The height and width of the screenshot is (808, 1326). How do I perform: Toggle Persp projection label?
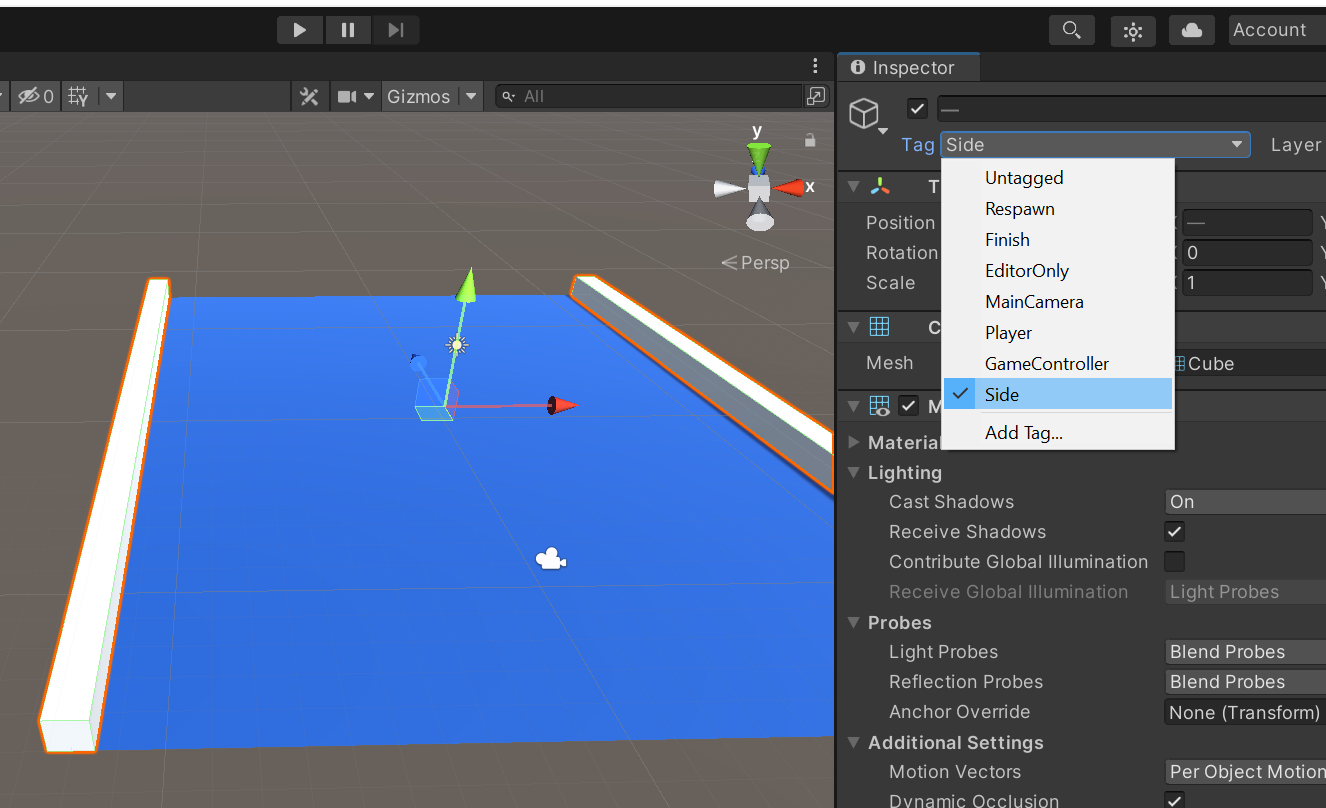pos(755,263)
